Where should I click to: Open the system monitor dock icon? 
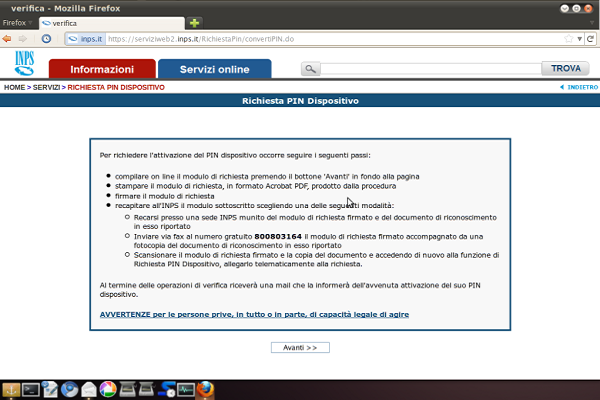186,390
